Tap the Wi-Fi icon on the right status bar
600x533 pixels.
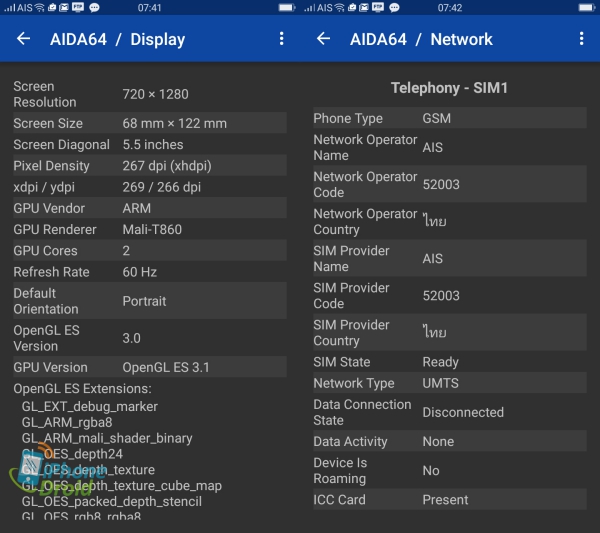coord(339,8)
